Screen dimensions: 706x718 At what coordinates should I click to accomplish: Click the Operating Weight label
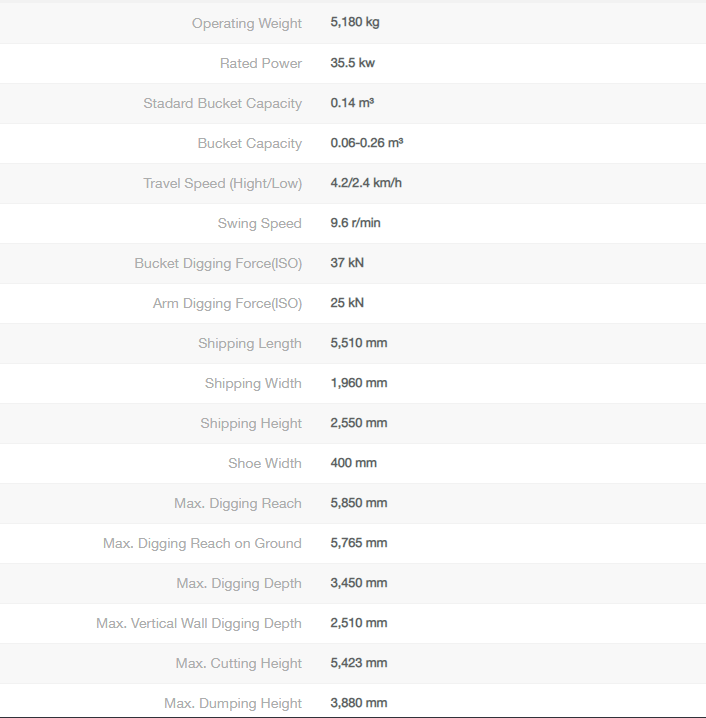[246, 23]
